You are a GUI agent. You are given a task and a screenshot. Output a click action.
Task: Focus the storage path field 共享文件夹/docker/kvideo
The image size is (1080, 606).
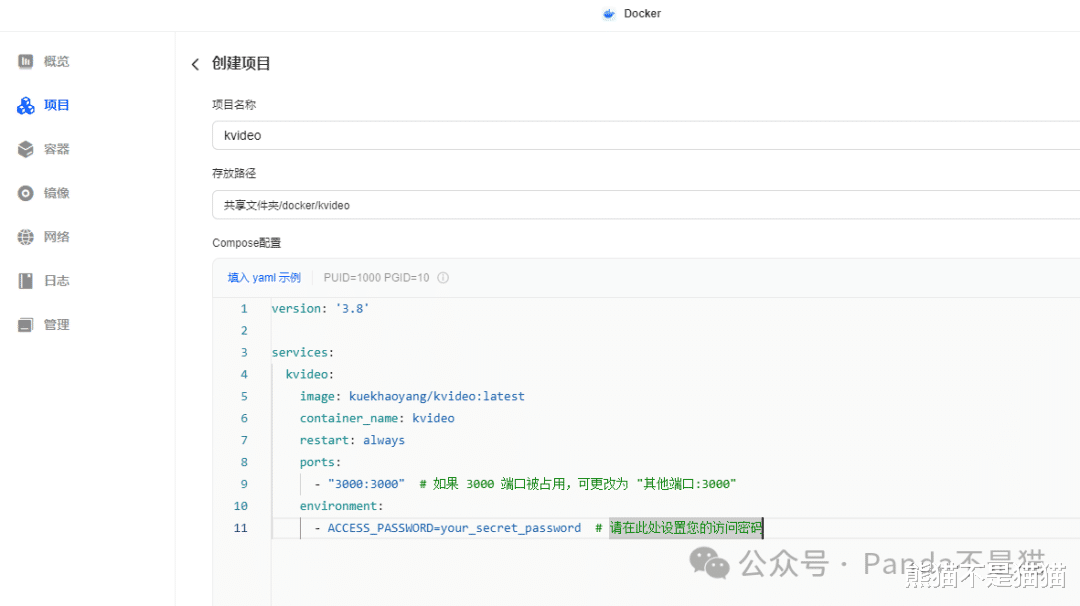coord(646,205)
